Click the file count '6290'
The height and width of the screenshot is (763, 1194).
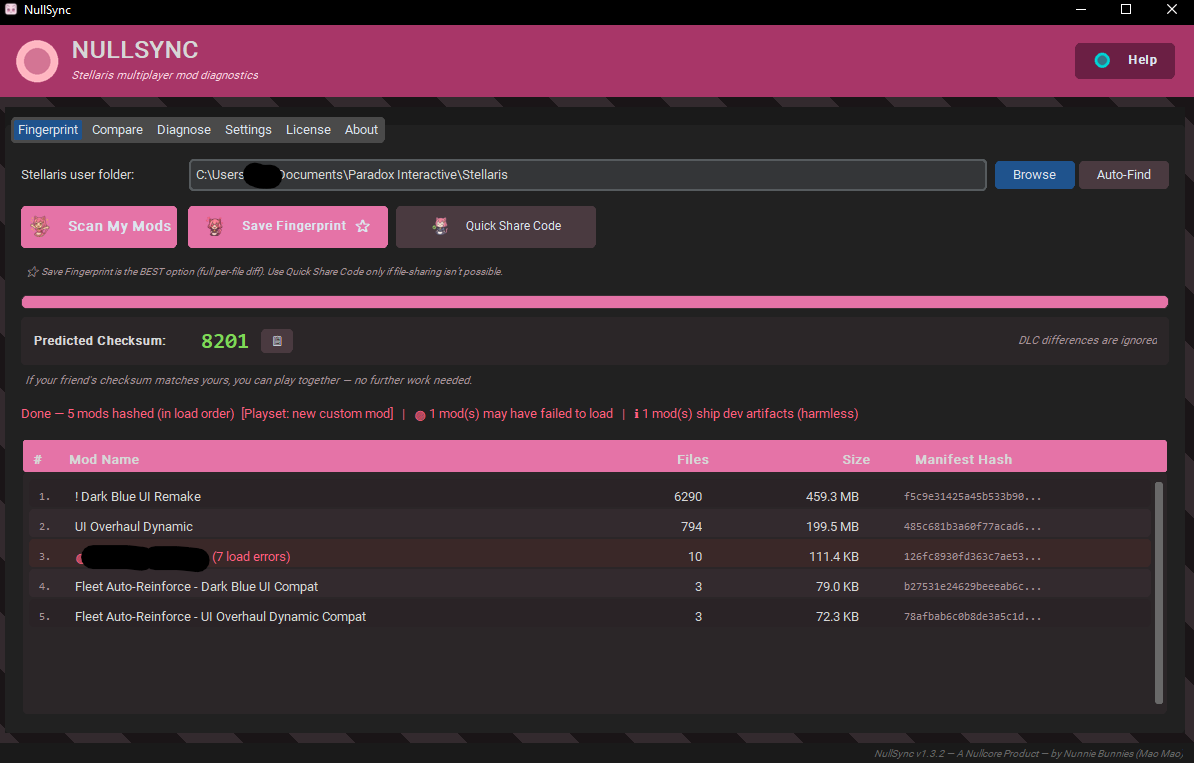coord(688,496)
